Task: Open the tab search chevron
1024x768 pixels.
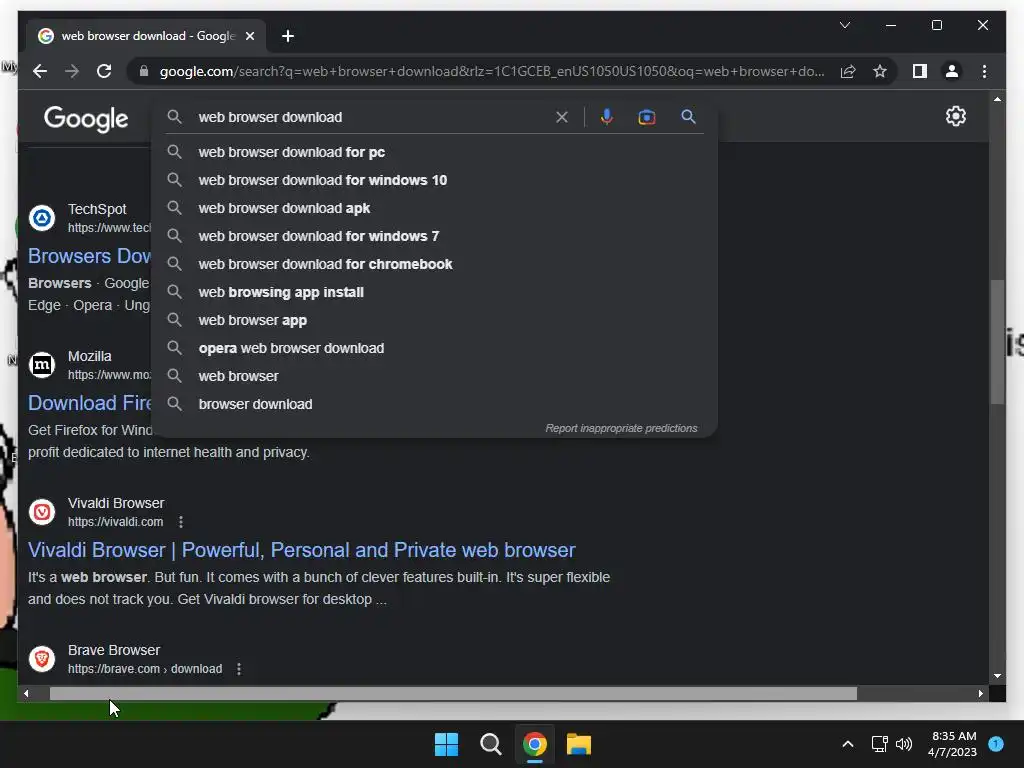Action: click(x=844, y=25)
